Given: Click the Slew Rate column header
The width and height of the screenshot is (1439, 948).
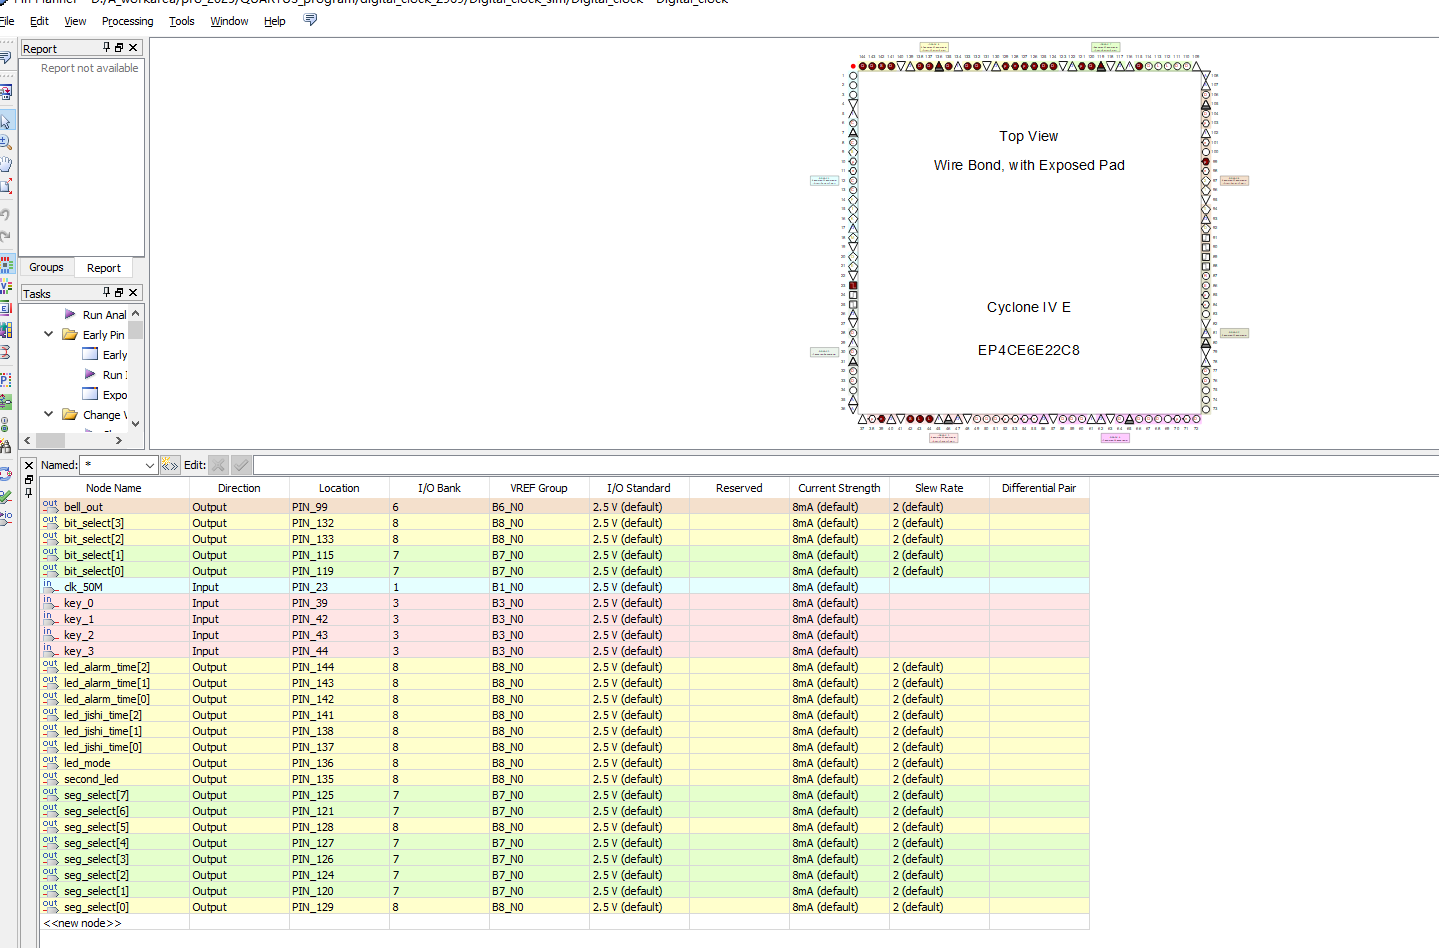Looking at the screenshot, I should coord(939,488).
